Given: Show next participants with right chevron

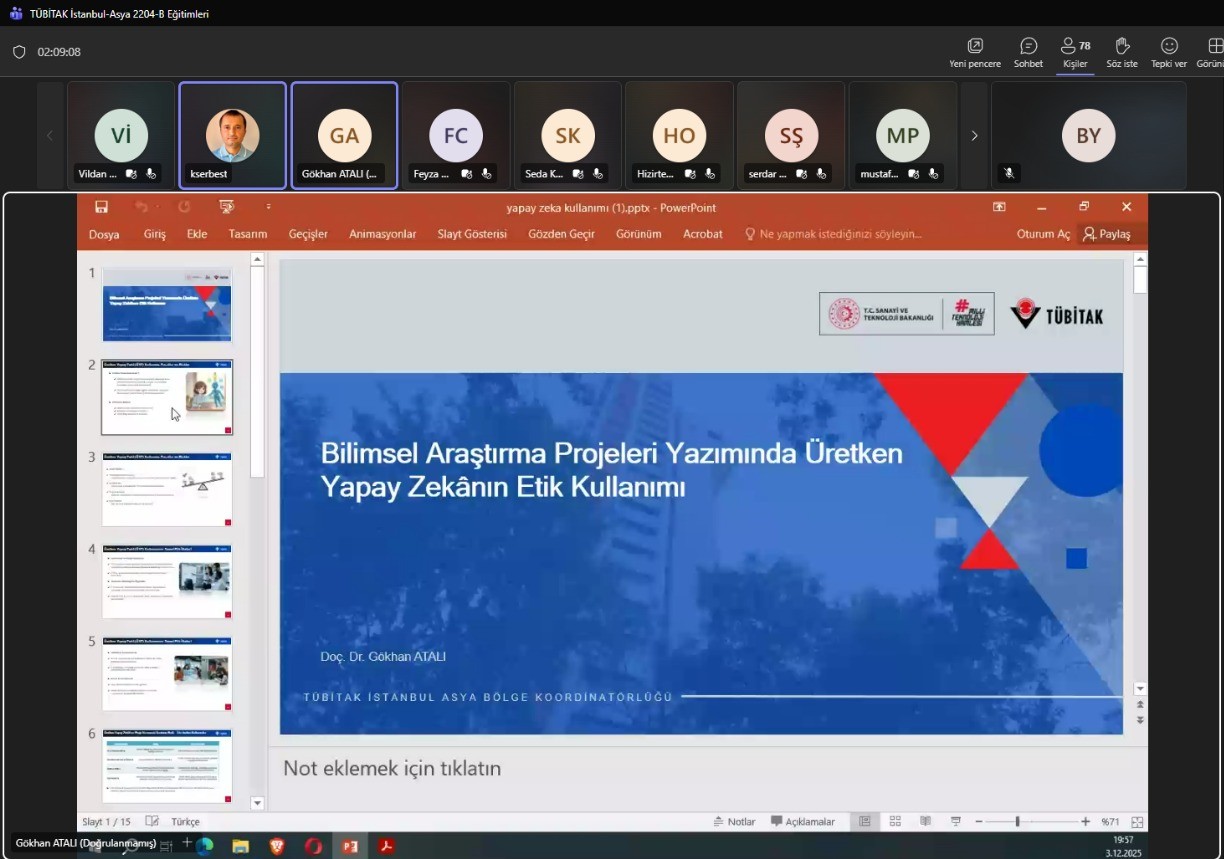Looking at the screenshot, I should tap(974, 136).
